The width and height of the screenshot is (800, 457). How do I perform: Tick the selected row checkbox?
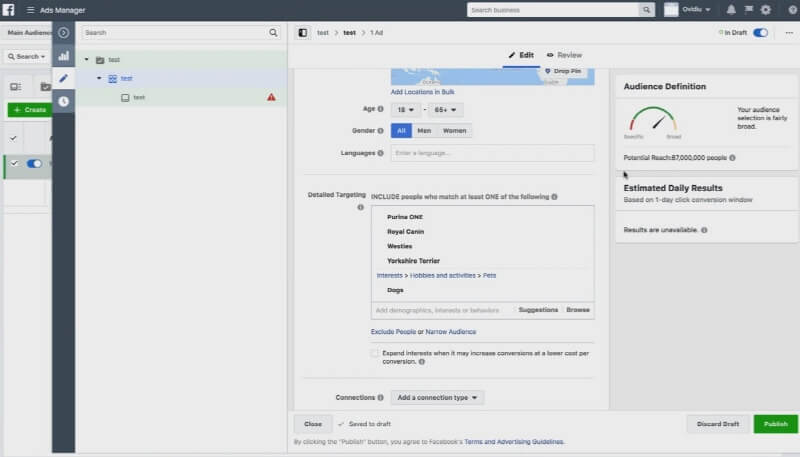tap(14, 163)
